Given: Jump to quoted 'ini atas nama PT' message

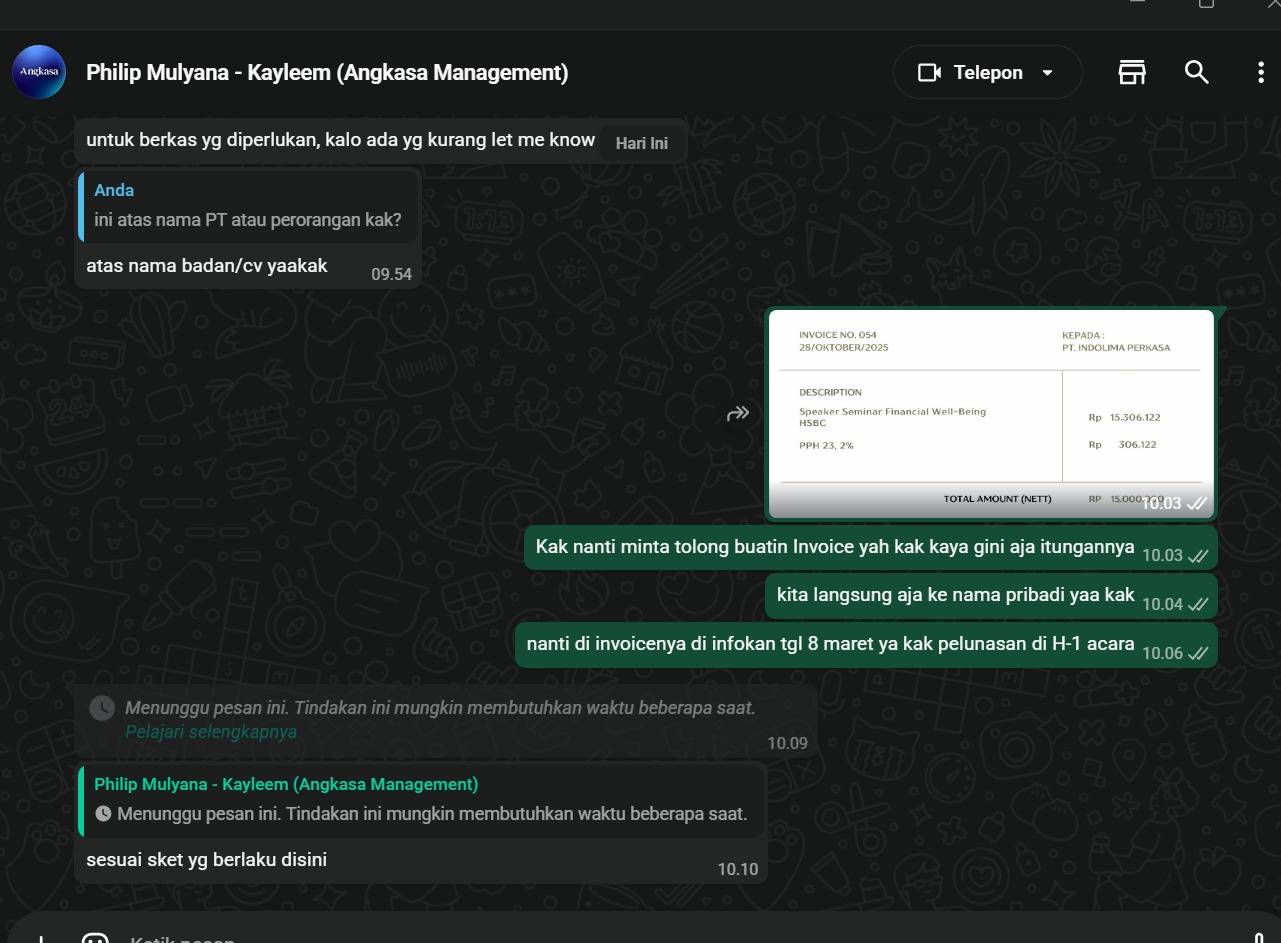Looking at the screenshot, I should (248, 206).
